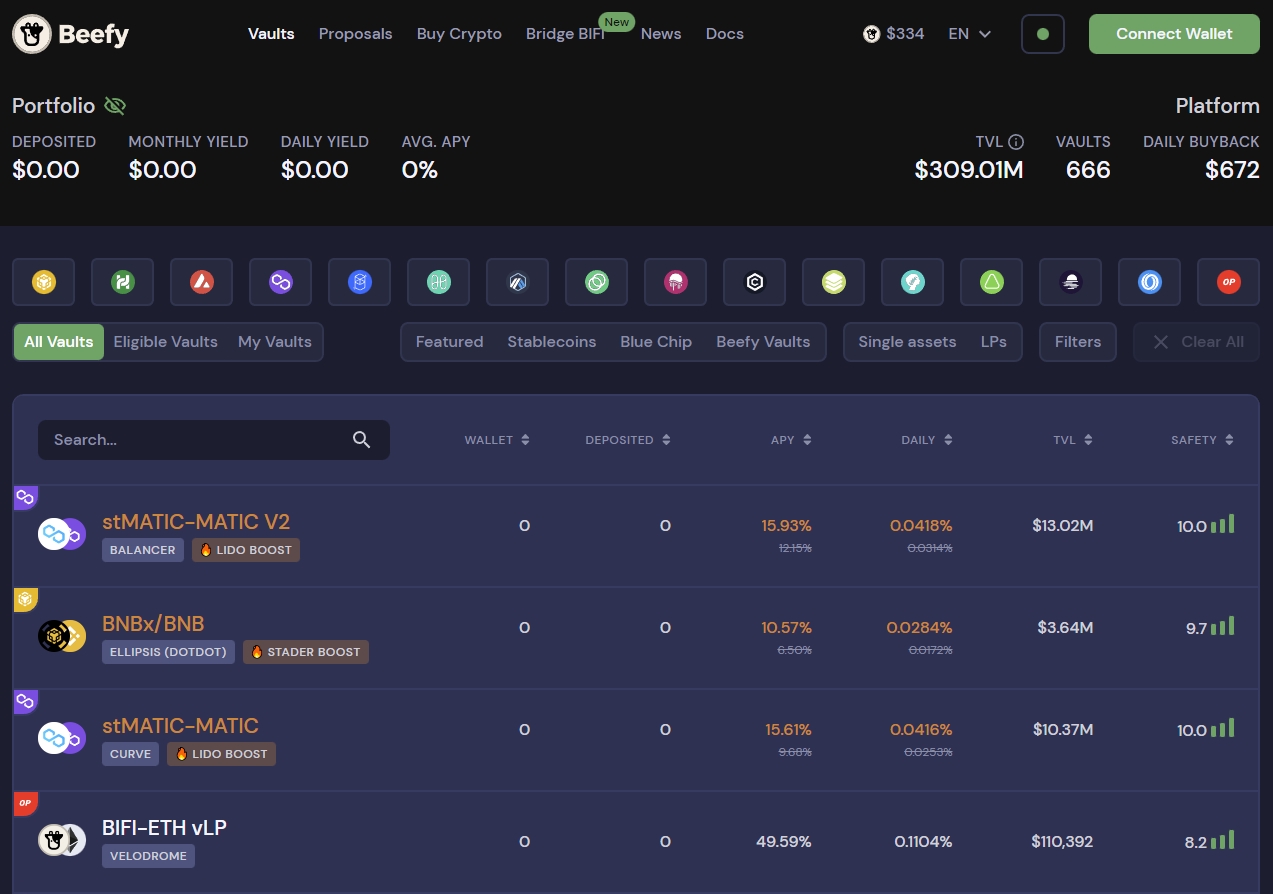Select the Polygon network filter
Screen dimensions: 1273x894
click(280, 282)
